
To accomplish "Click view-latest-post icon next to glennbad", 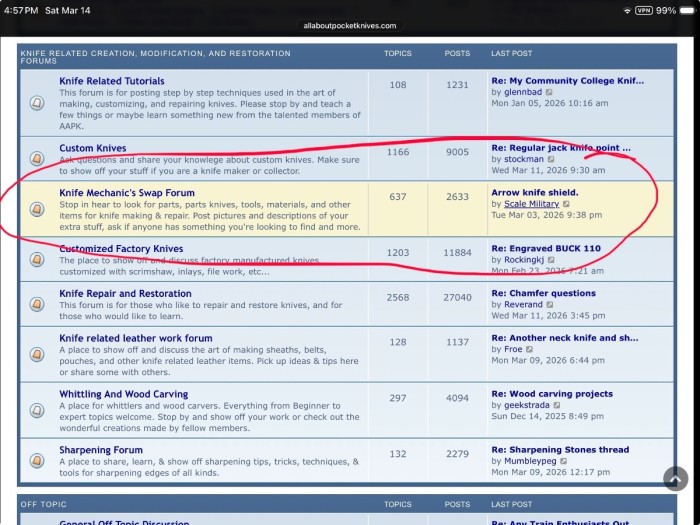I will point(549,92).
